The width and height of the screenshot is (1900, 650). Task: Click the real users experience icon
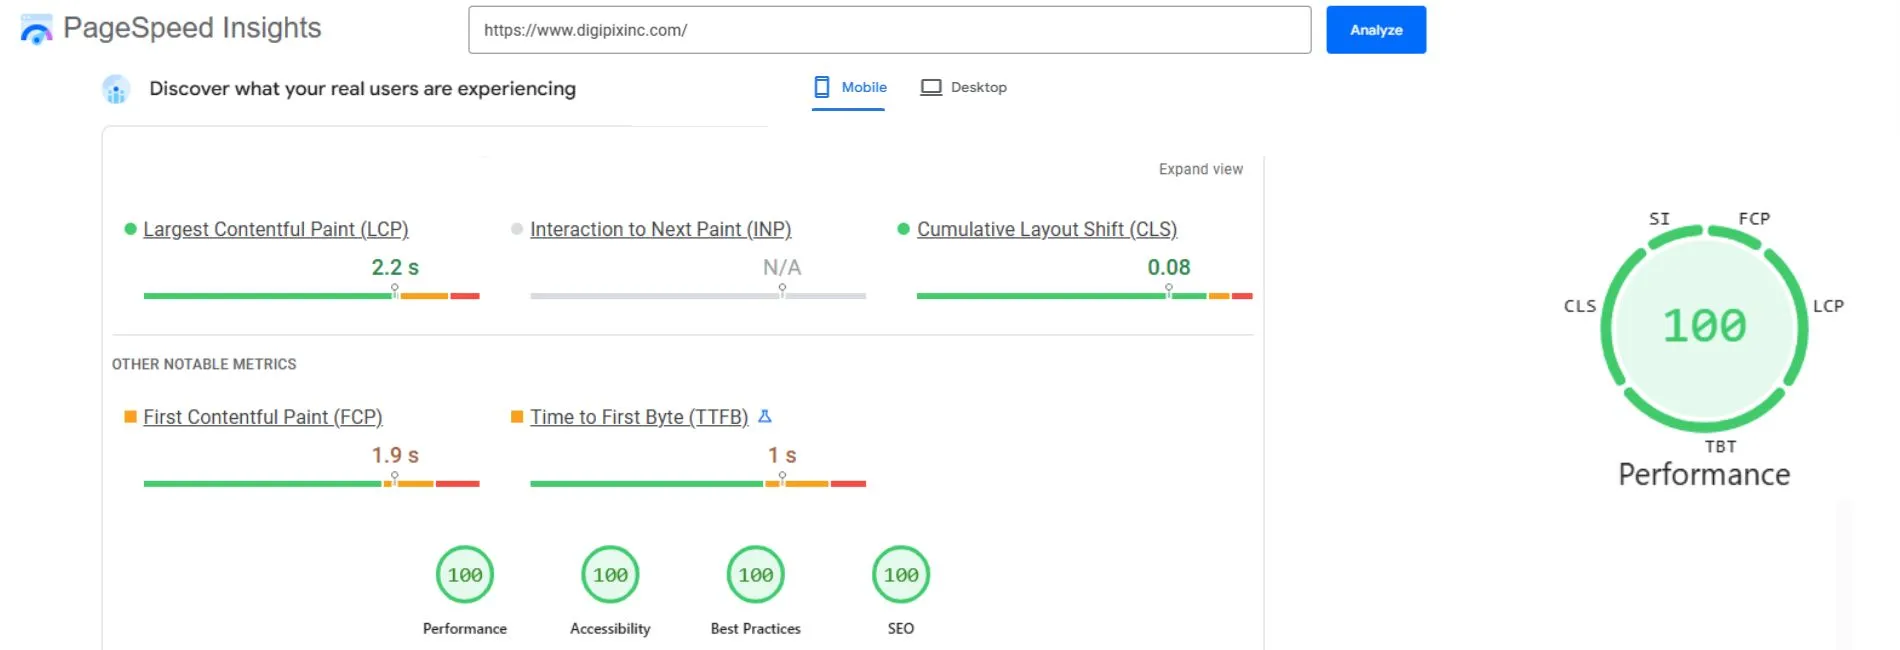point(116,89)
